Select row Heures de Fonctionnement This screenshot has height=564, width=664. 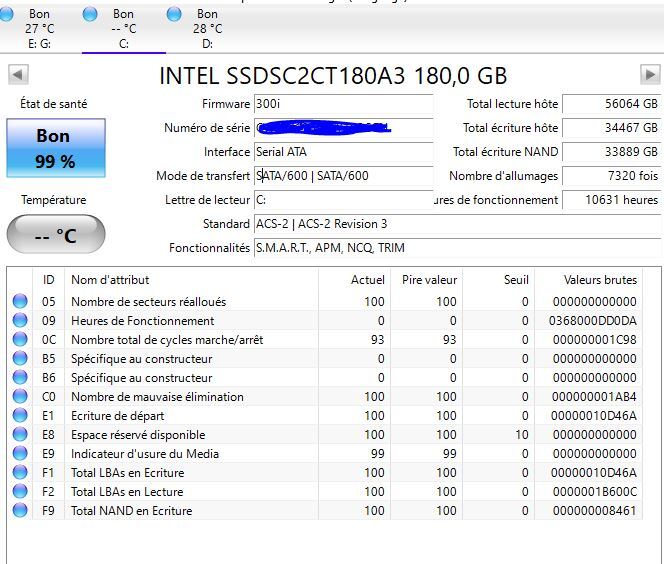pos(325,321)
